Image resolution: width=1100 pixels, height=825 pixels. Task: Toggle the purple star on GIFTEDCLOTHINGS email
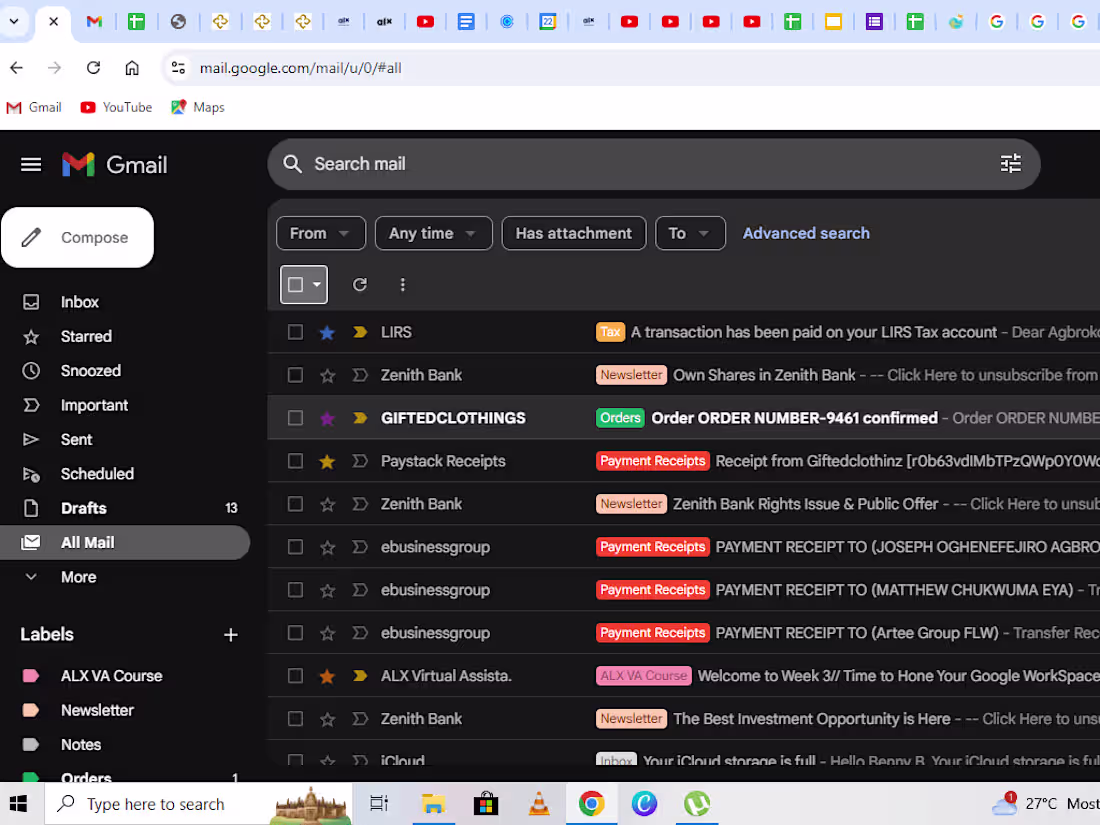tap(327, 419)
